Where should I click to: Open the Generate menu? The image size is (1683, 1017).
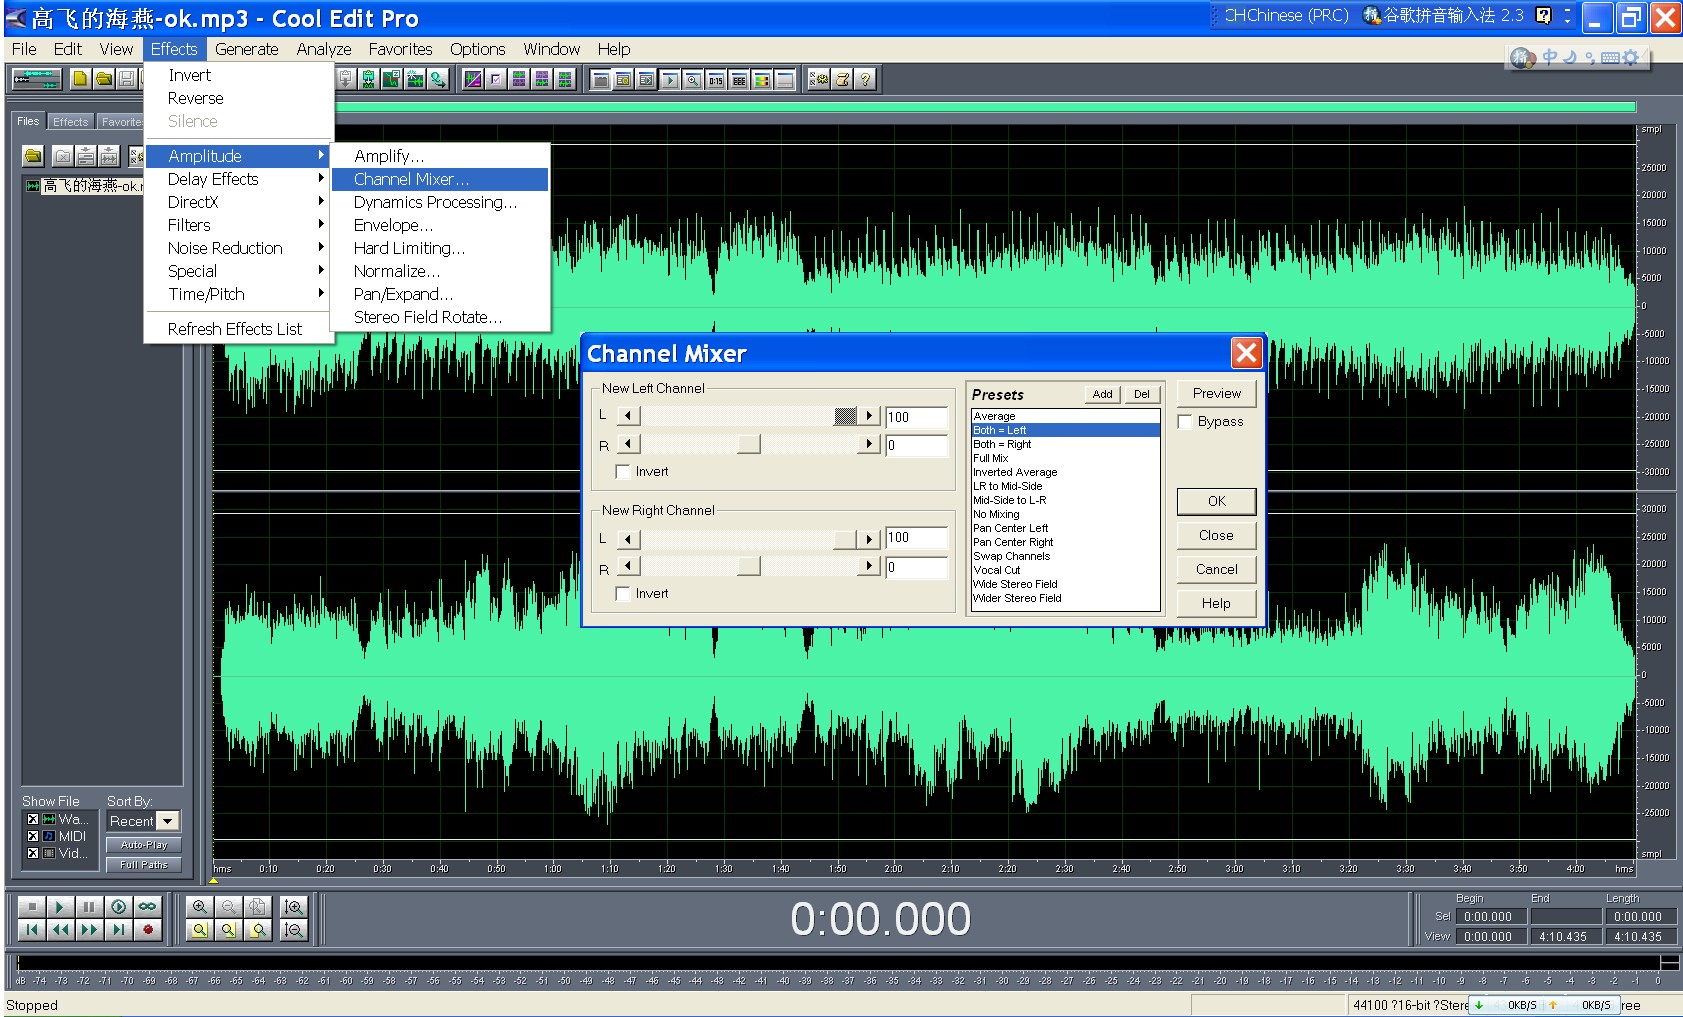coord(247,49)
